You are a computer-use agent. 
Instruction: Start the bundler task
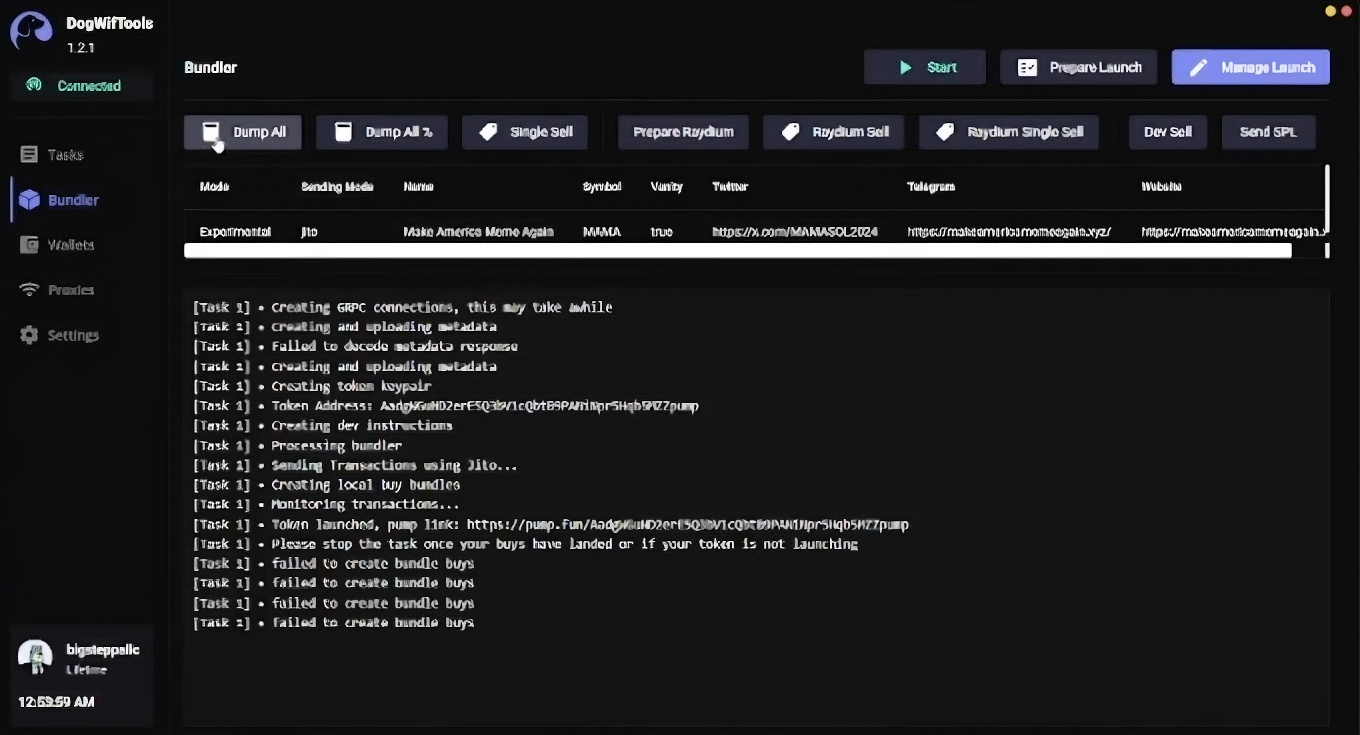pos(925,67)
